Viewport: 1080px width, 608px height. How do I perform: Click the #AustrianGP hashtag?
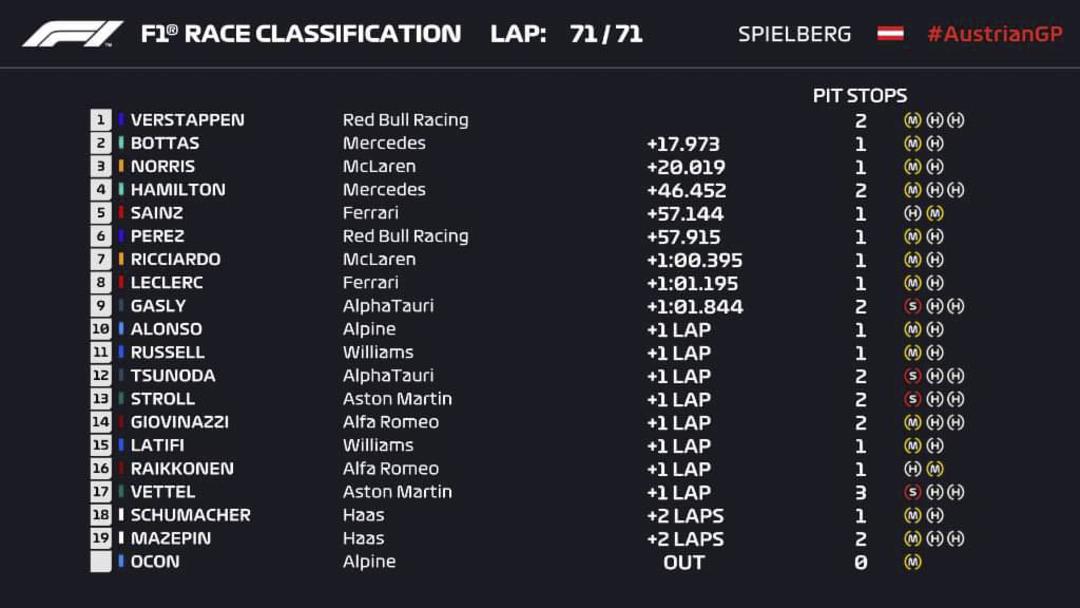click(x=995, y=34)
